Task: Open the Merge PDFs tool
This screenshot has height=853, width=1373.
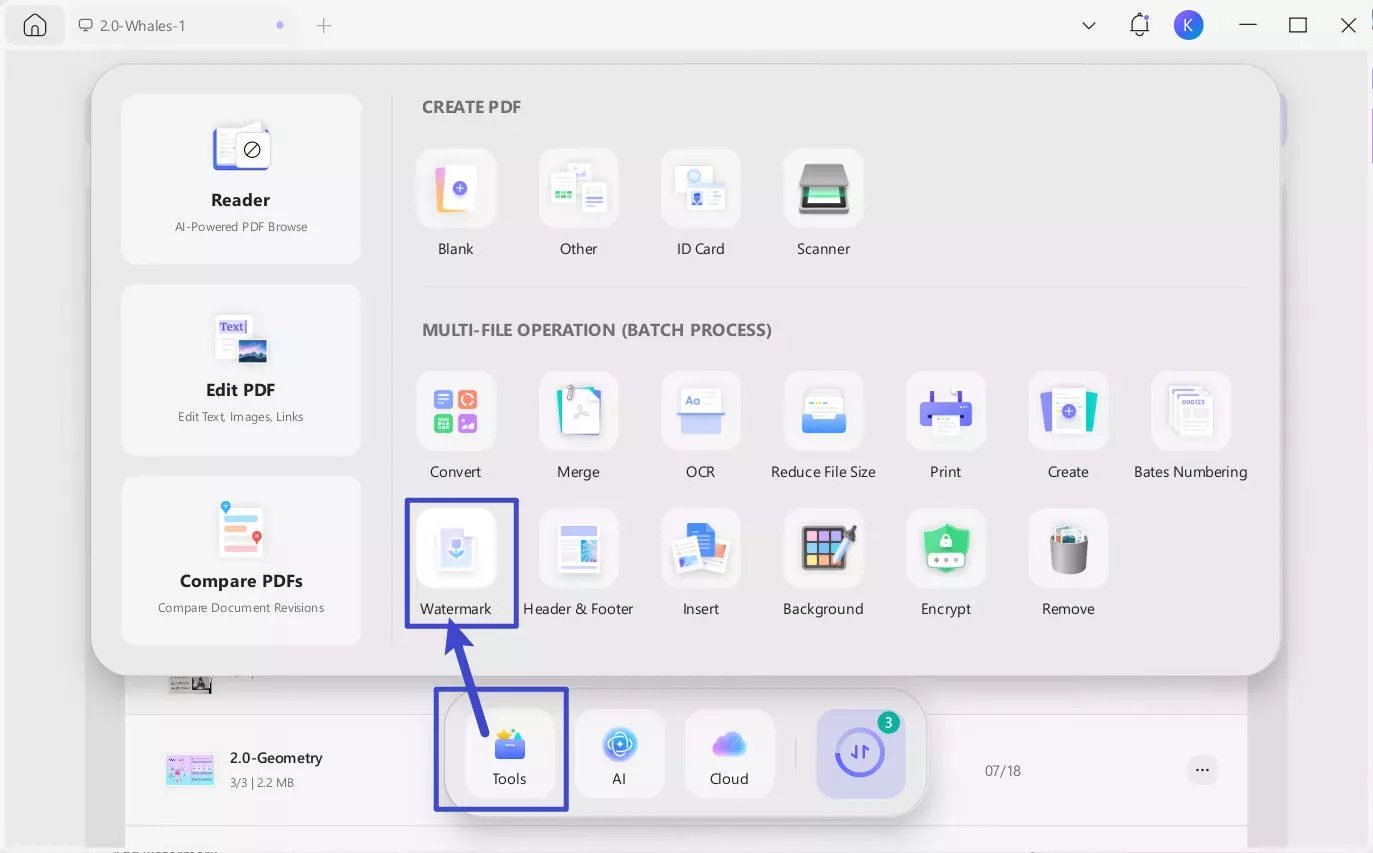Action: (x=578, y=411)
